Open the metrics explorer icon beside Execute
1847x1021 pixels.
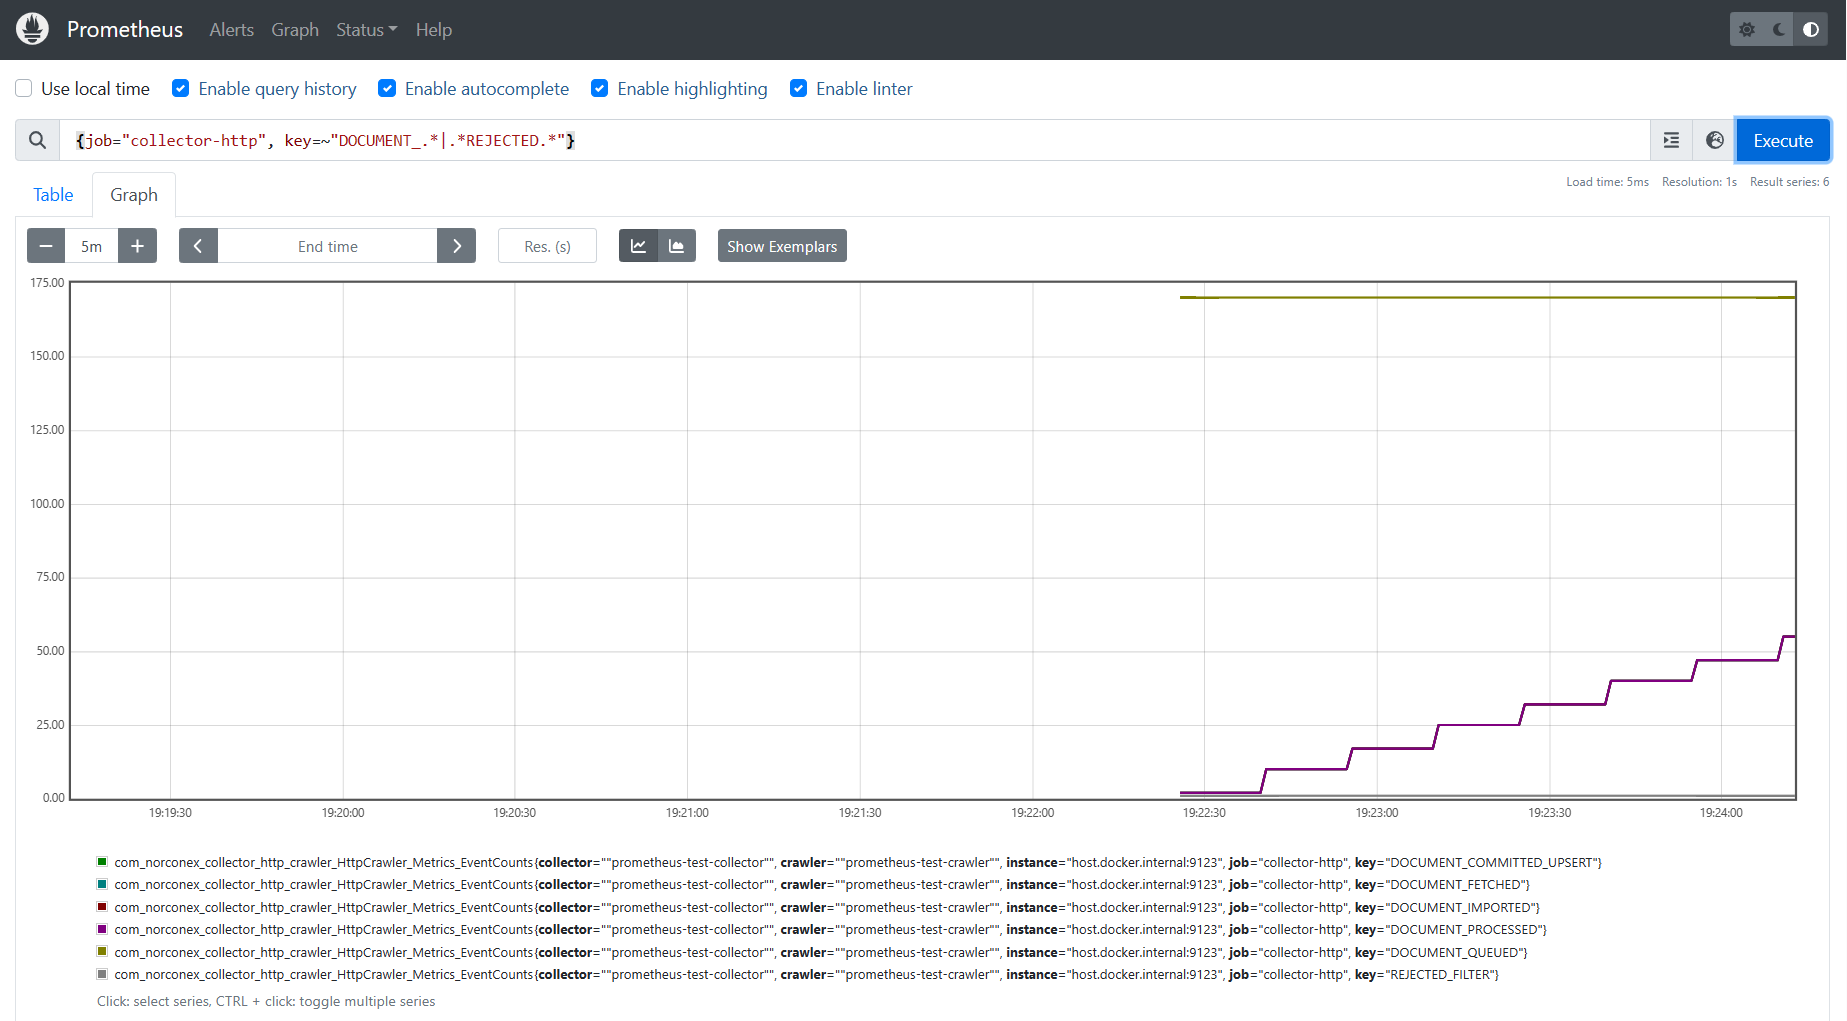(1670, 140)
